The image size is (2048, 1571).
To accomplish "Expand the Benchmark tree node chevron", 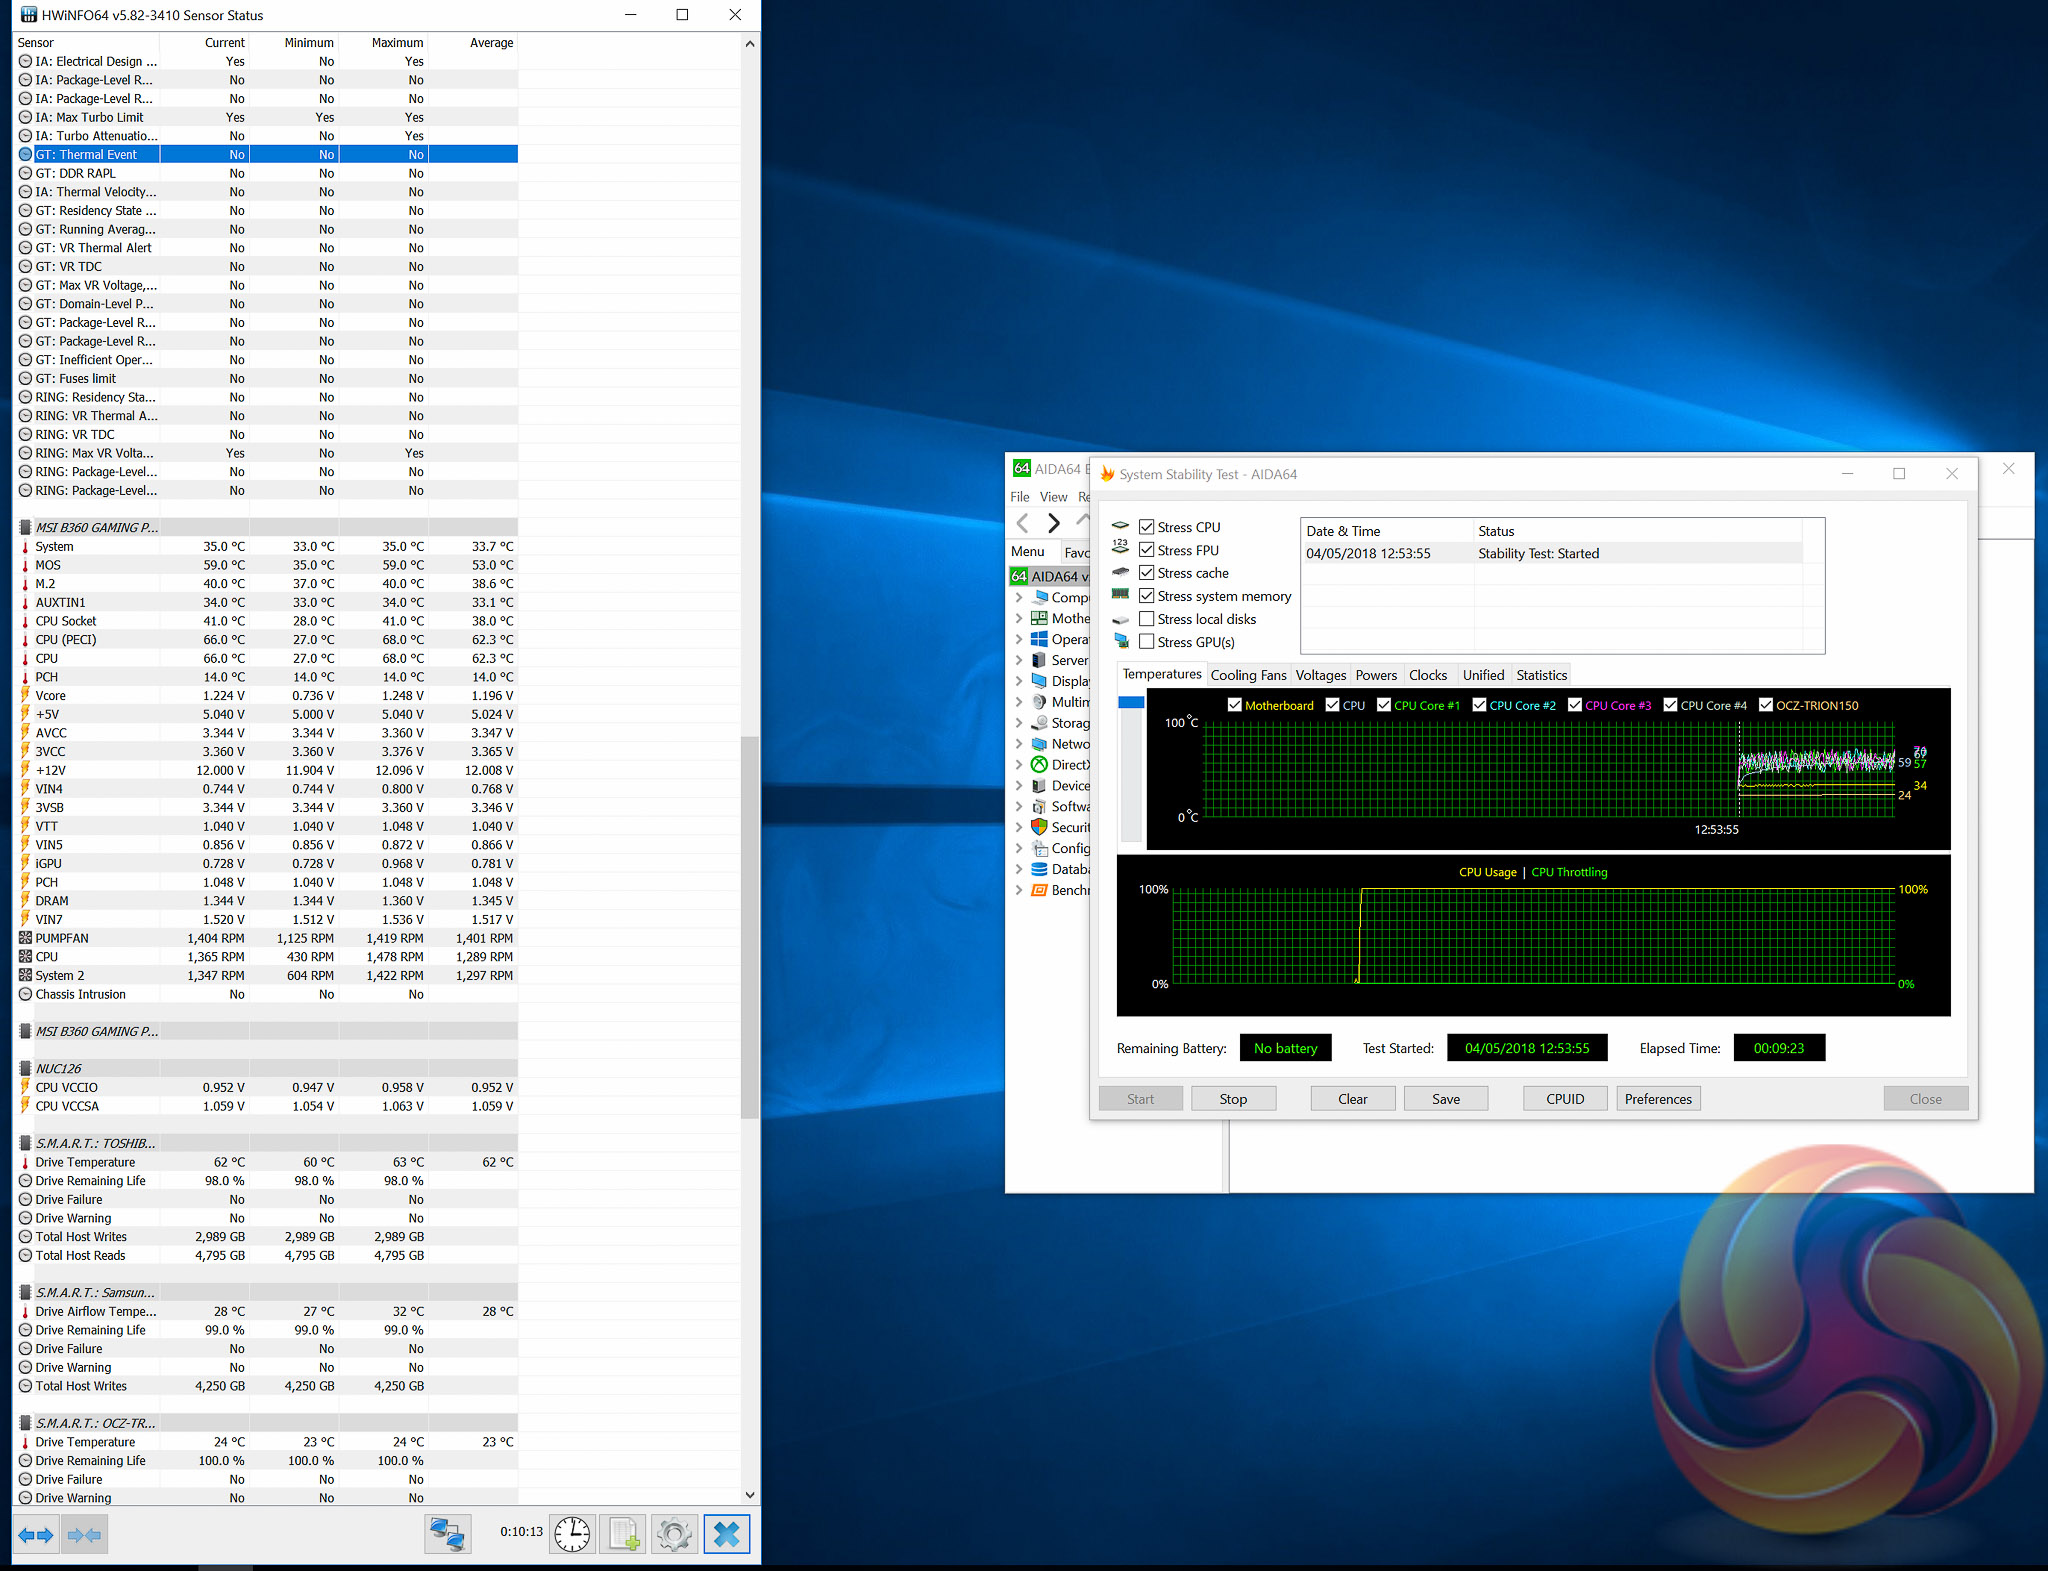I will click(1019, 890).
